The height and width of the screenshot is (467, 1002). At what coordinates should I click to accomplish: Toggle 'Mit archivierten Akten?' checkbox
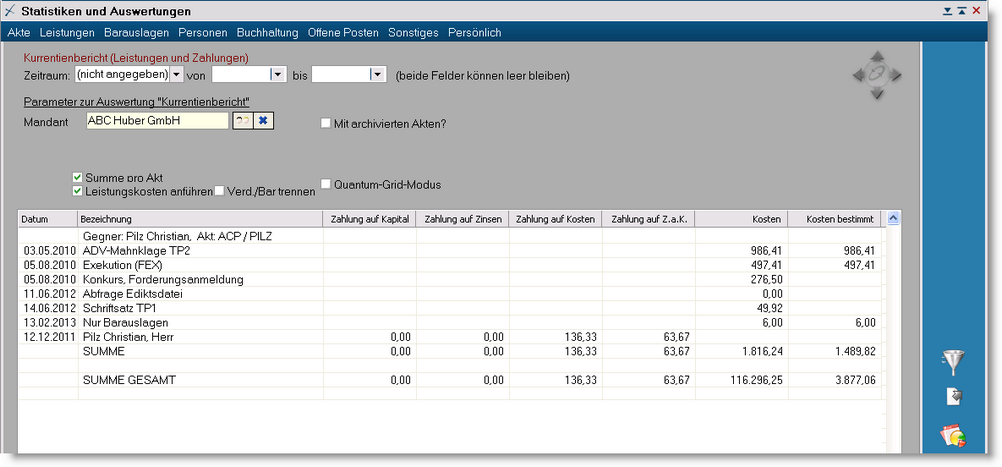point(326,123)
